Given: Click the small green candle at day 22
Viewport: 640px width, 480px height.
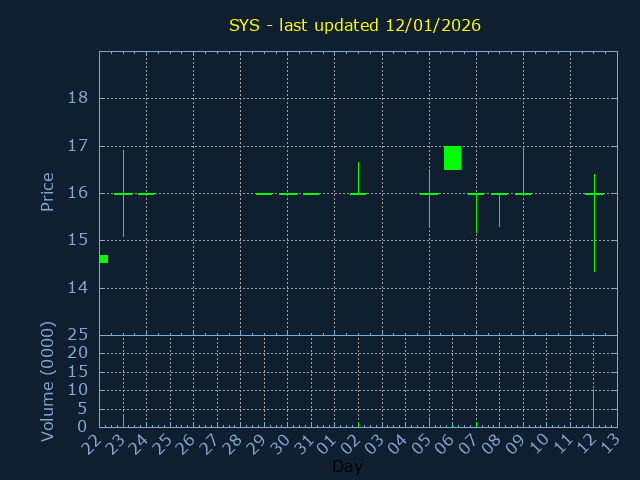Looking at the screenshot, I should 103,259.
